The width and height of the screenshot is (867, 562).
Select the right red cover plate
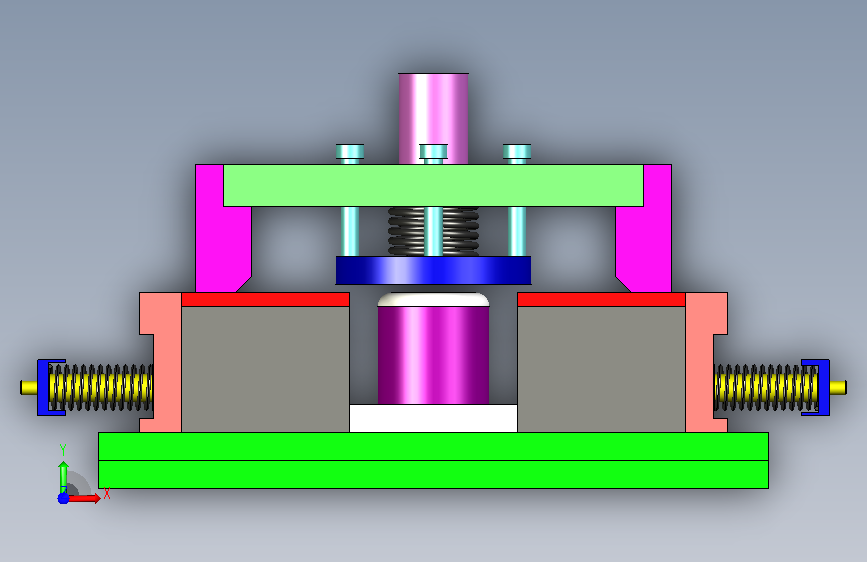[x=602, y=299]
